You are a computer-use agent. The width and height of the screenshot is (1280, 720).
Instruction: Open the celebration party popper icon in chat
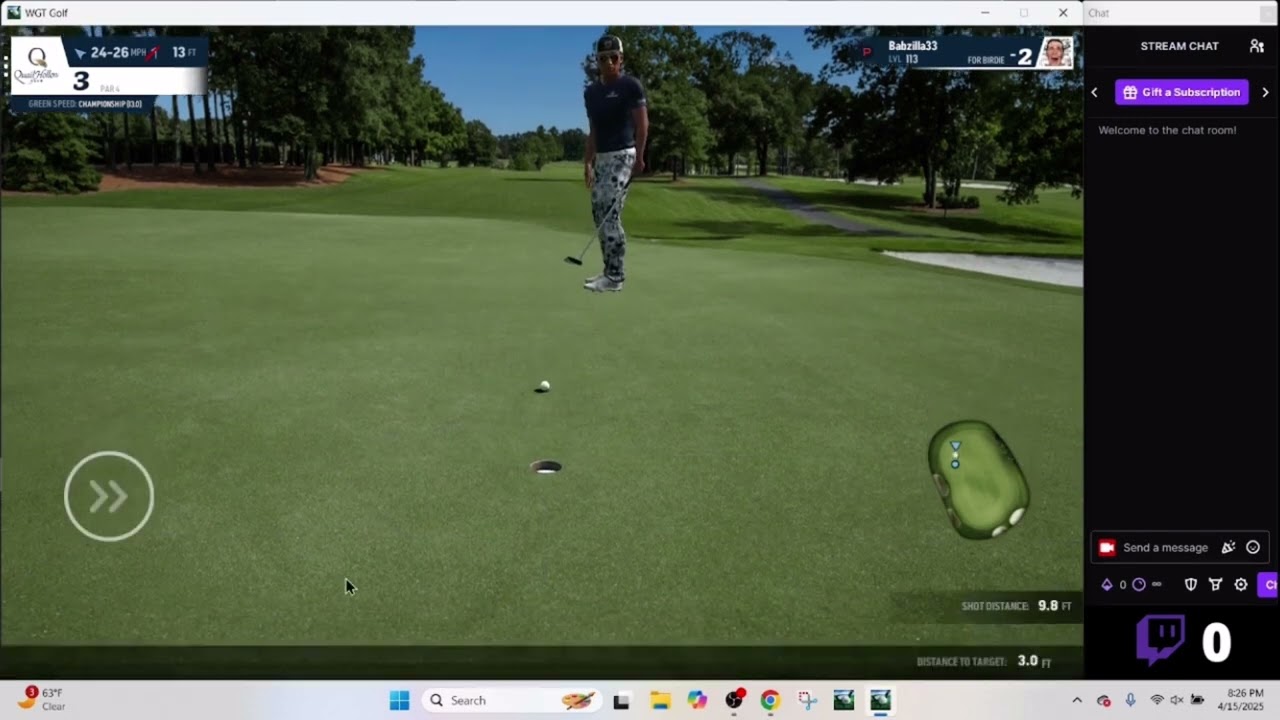(x=1229, y=547)
